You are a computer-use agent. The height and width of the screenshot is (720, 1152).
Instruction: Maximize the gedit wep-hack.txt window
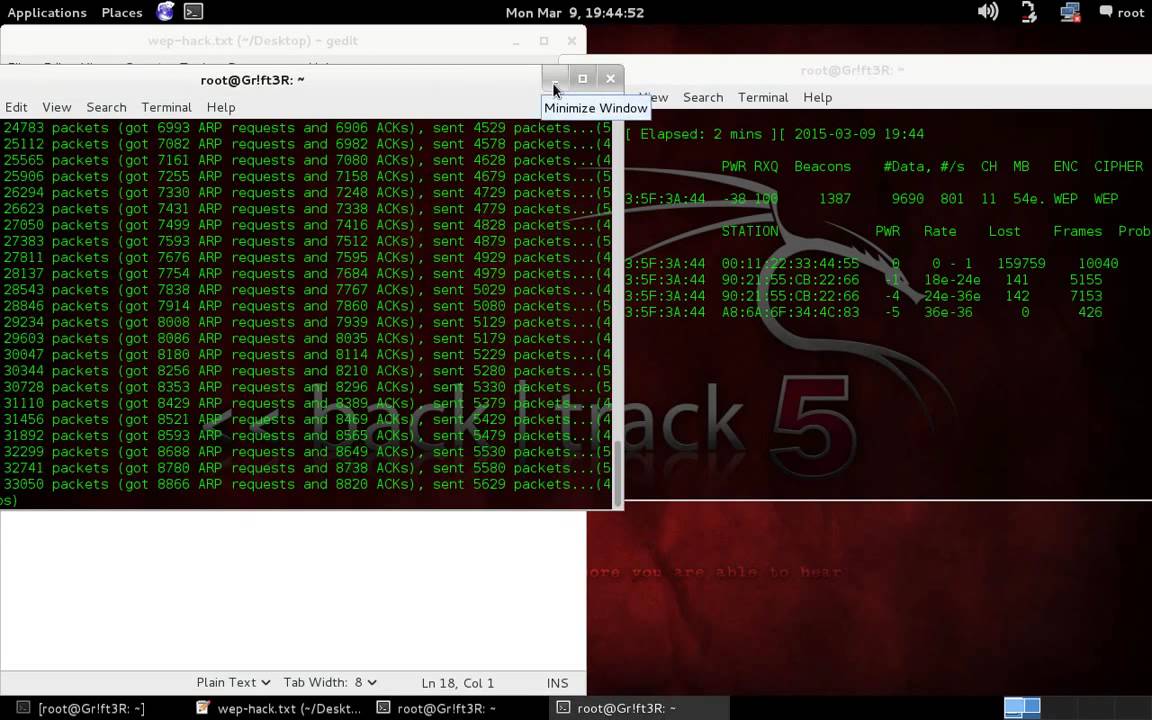[544, 41]
